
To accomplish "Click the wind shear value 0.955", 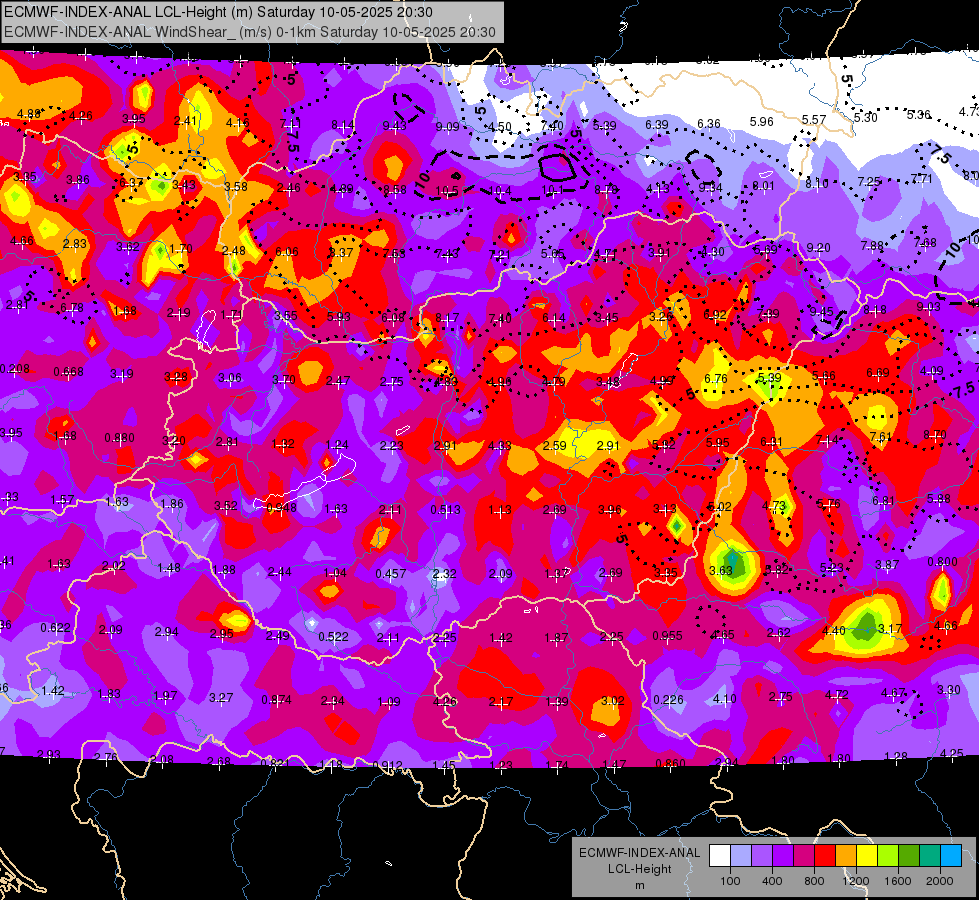I will click(x=667, y=636).
